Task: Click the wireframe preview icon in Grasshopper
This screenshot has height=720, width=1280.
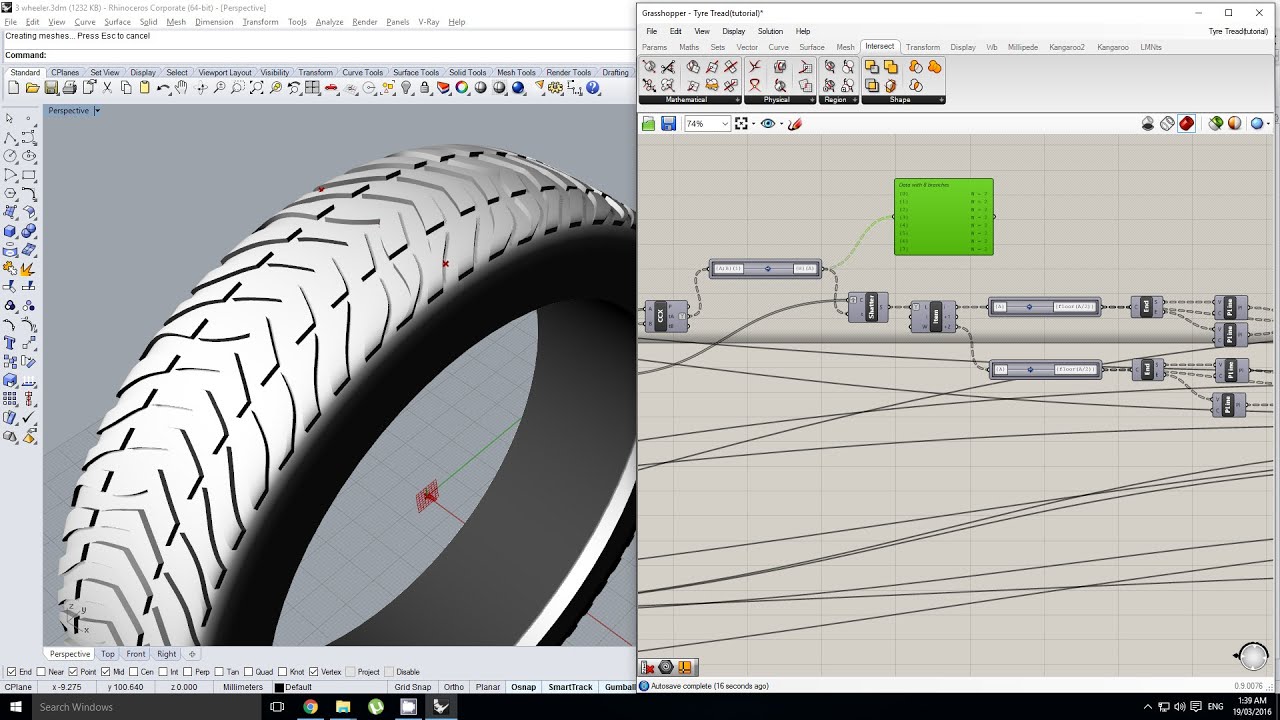Action: (x=1167, y=124)
